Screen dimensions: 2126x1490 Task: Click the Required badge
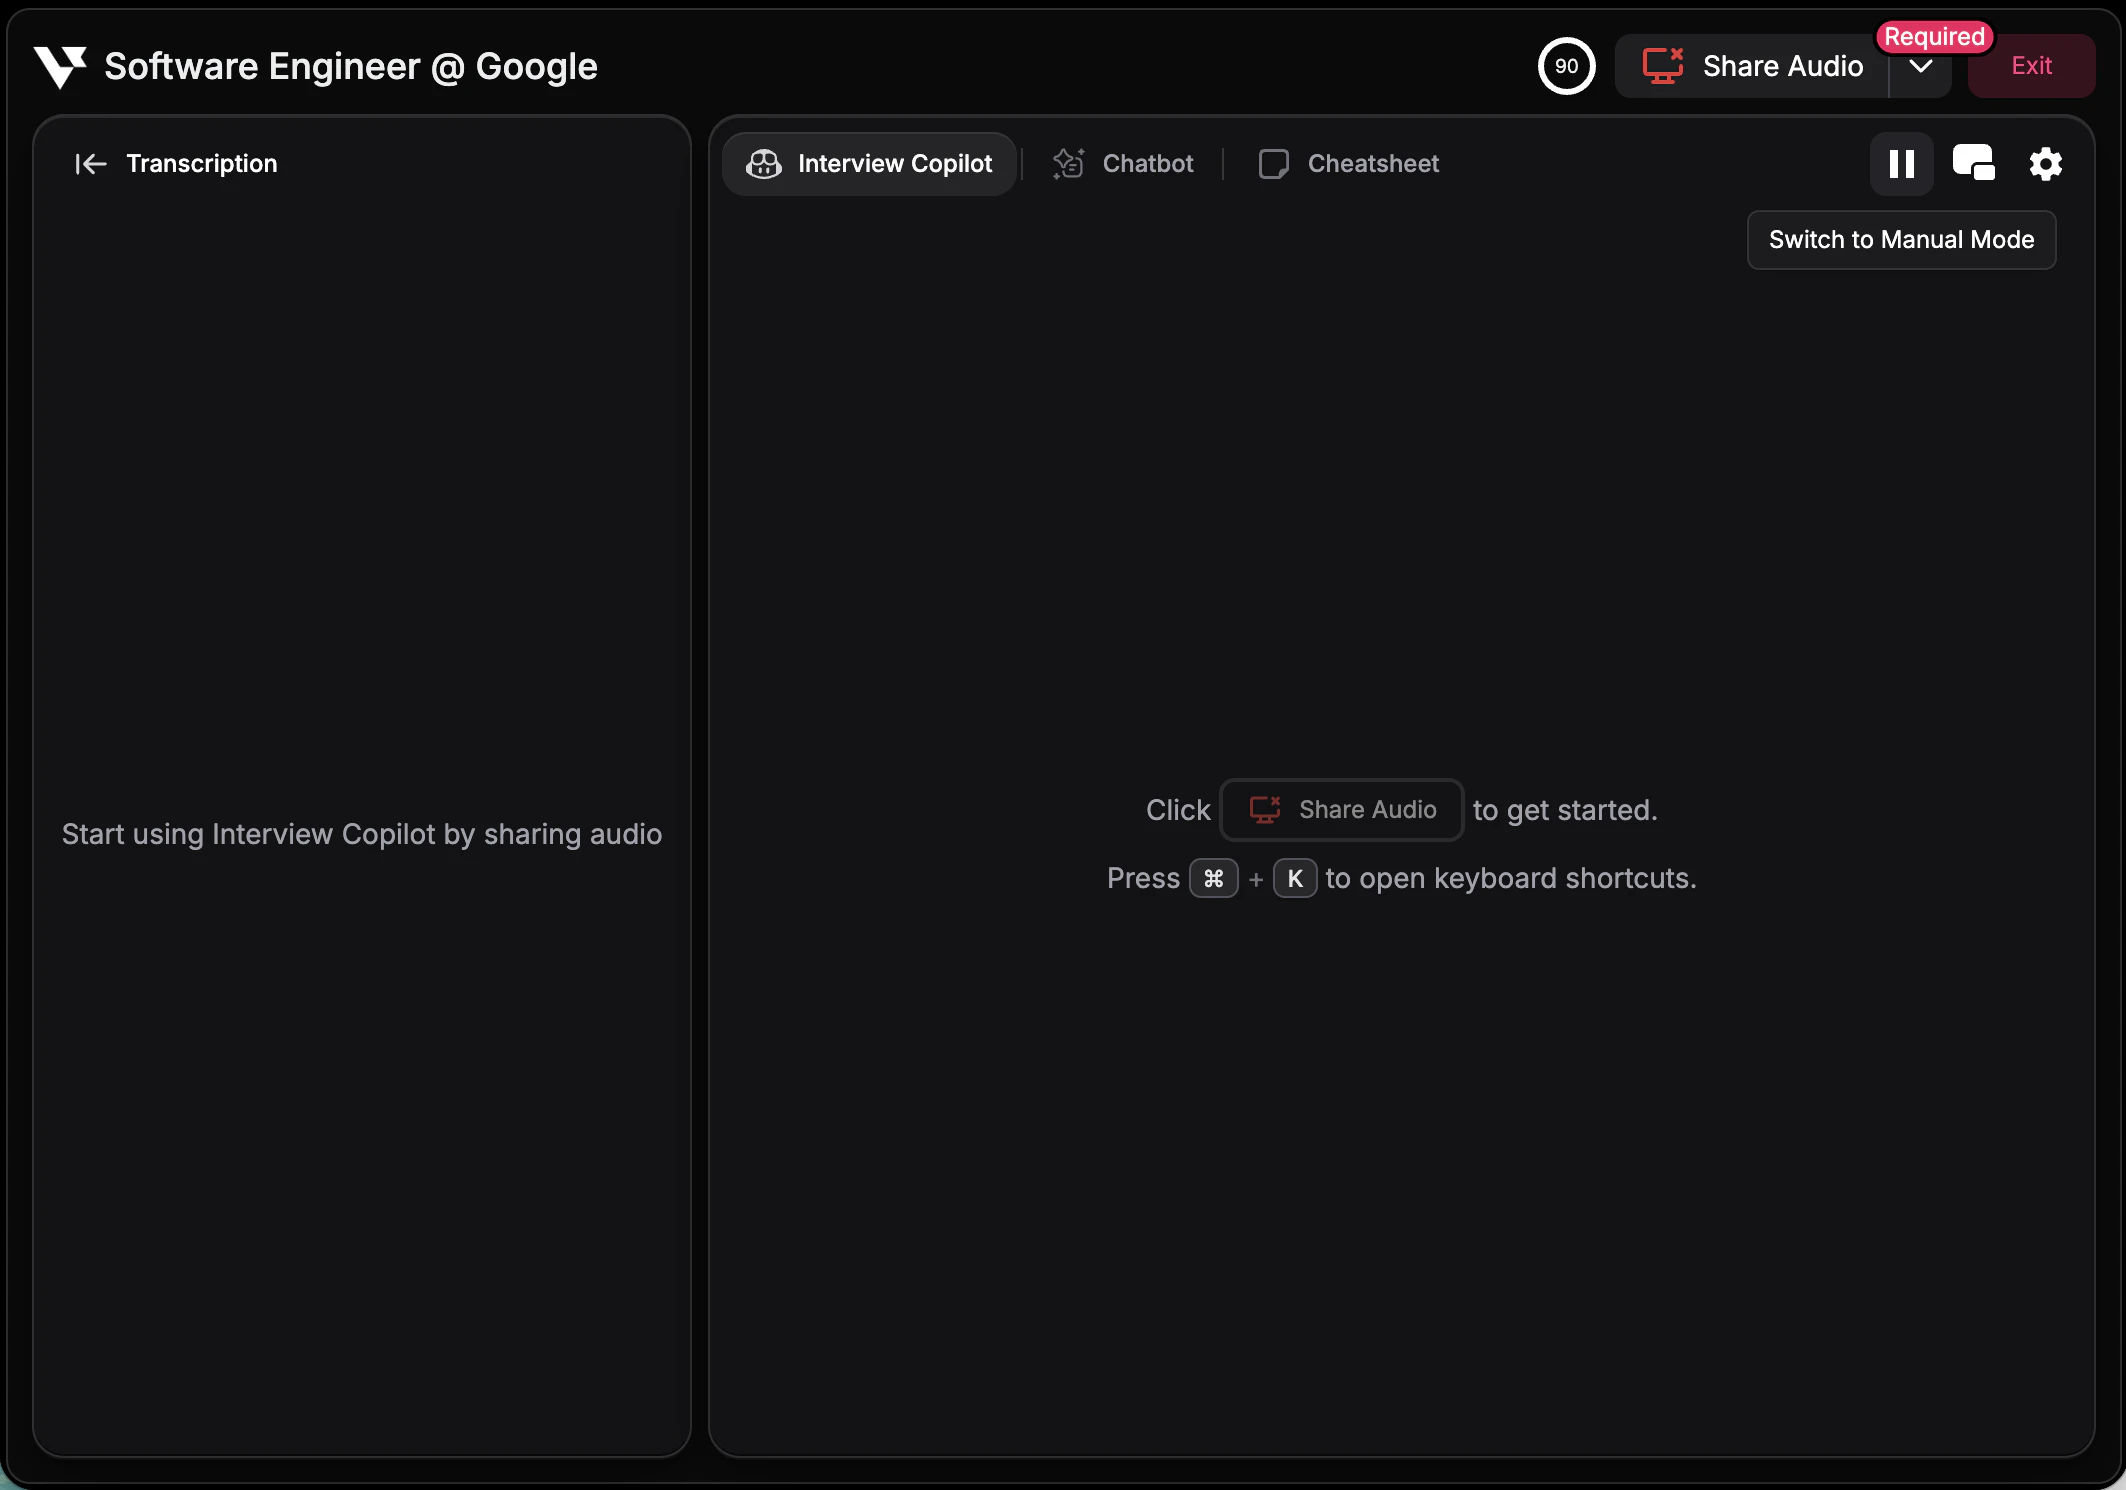[x=1934, y=37]
